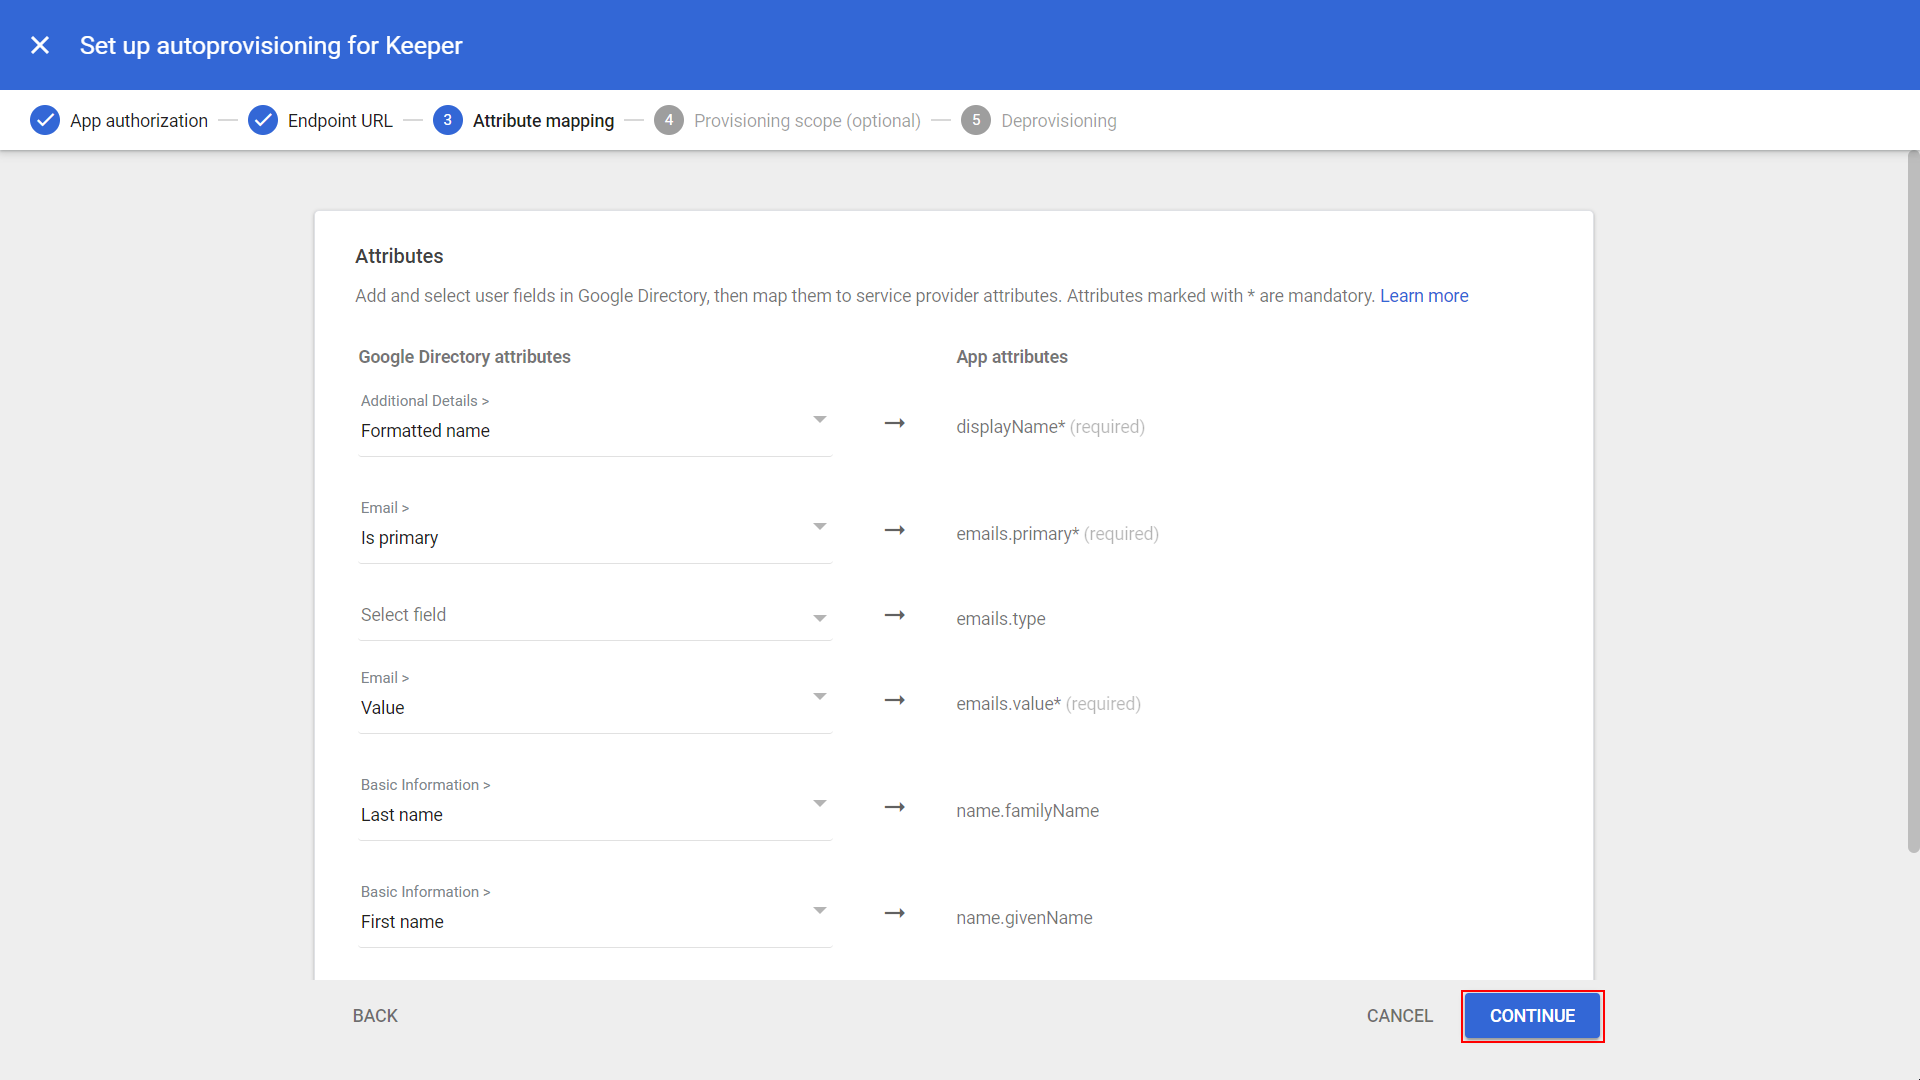
Task: Click arrow icon next to emails.type
Action: (895, 616)
